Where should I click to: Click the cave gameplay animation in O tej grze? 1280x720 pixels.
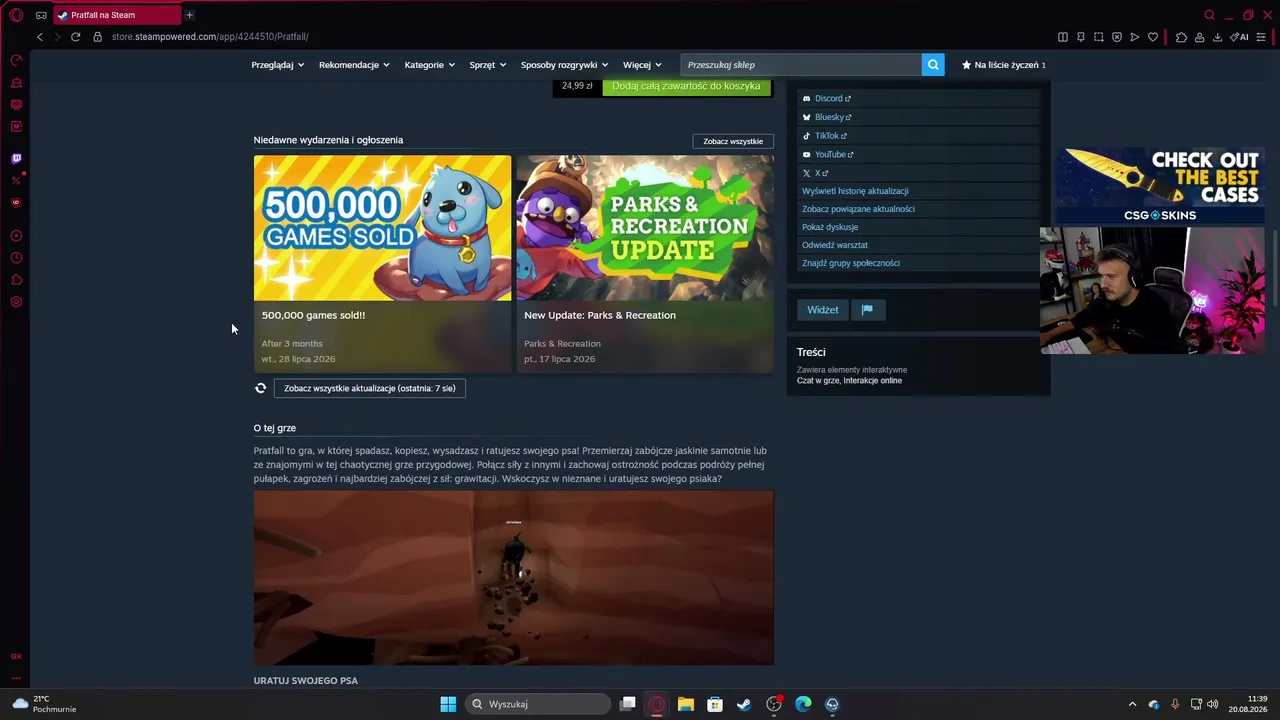513,578
